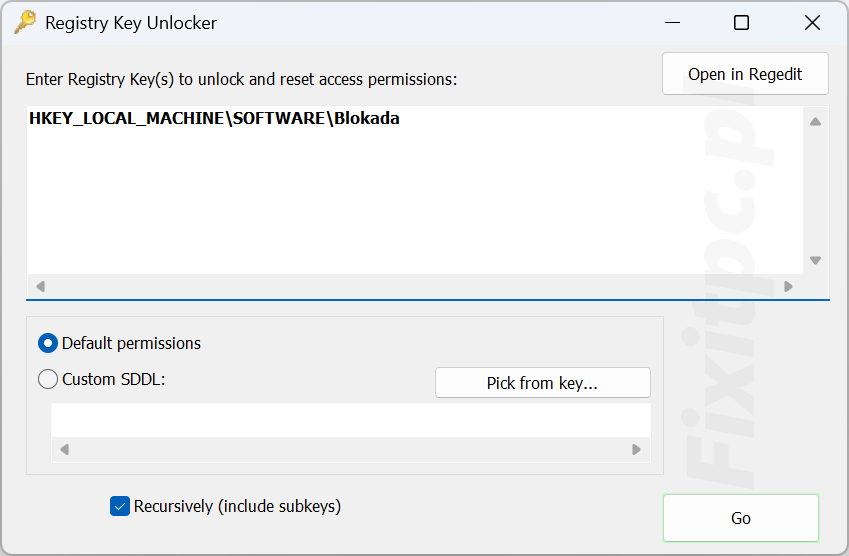Click the up arrow of registry keys scrollbar
Image resolution: width=849 pixels, height=556 pixels.
[815, 122]
